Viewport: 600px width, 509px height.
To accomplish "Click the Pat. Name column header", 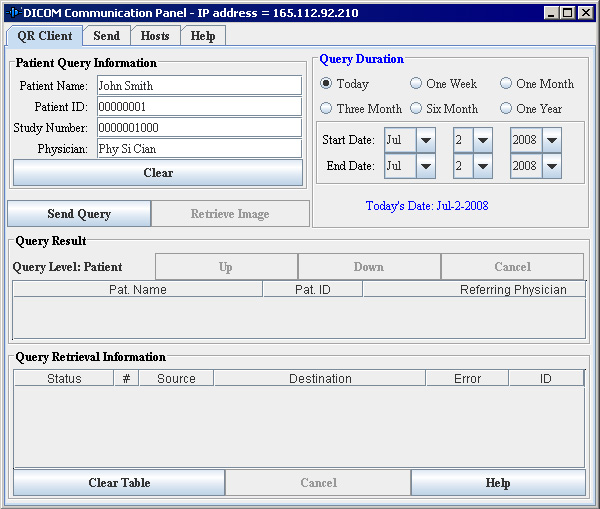I will (137, 290).
